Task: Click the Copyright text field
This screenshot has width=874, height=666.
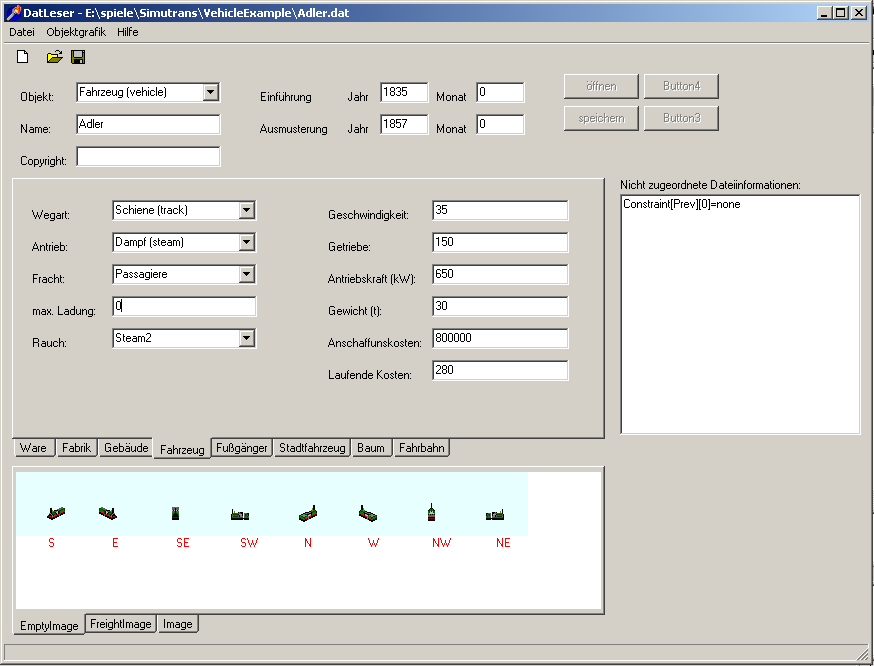Action: point(148,157)
